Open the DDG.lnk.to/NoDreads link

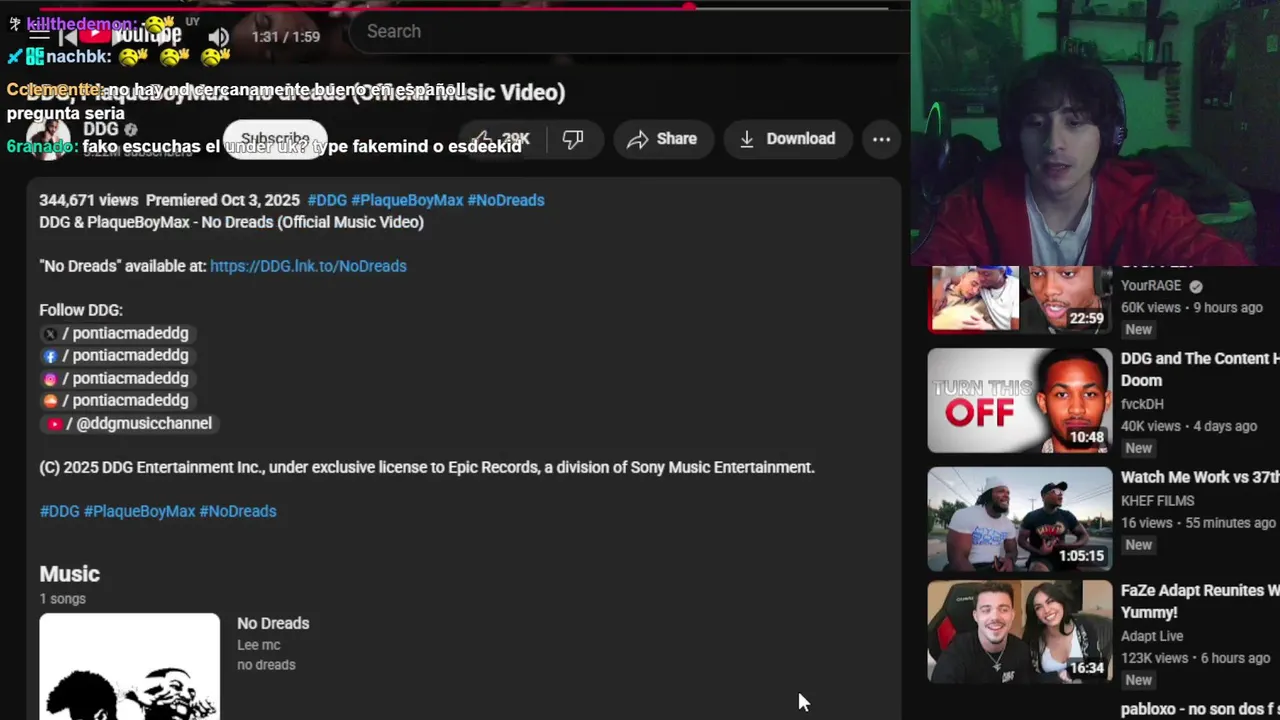point(308,266)
